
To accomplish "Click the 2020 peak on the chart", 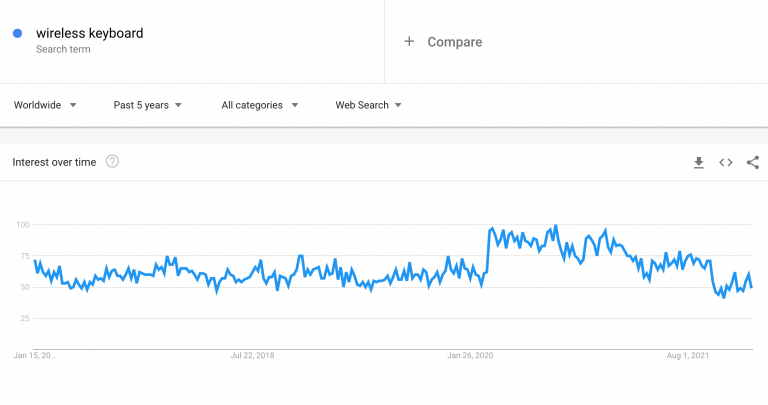I will [x=555, y=226].
